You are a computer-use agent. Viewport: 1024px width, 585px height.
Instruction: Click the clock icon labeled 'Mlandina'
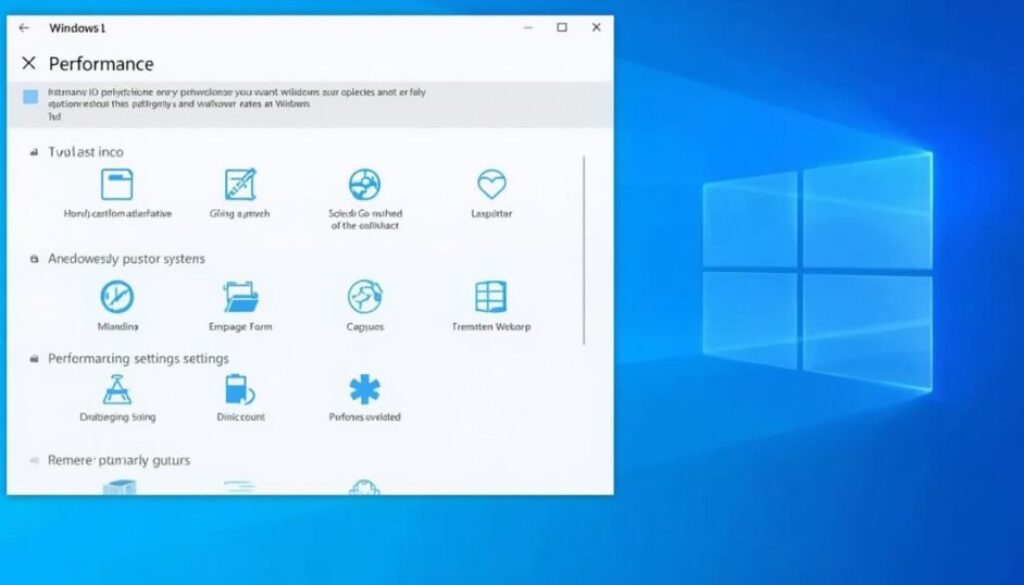pyautogui.click(x=117, y=297)
